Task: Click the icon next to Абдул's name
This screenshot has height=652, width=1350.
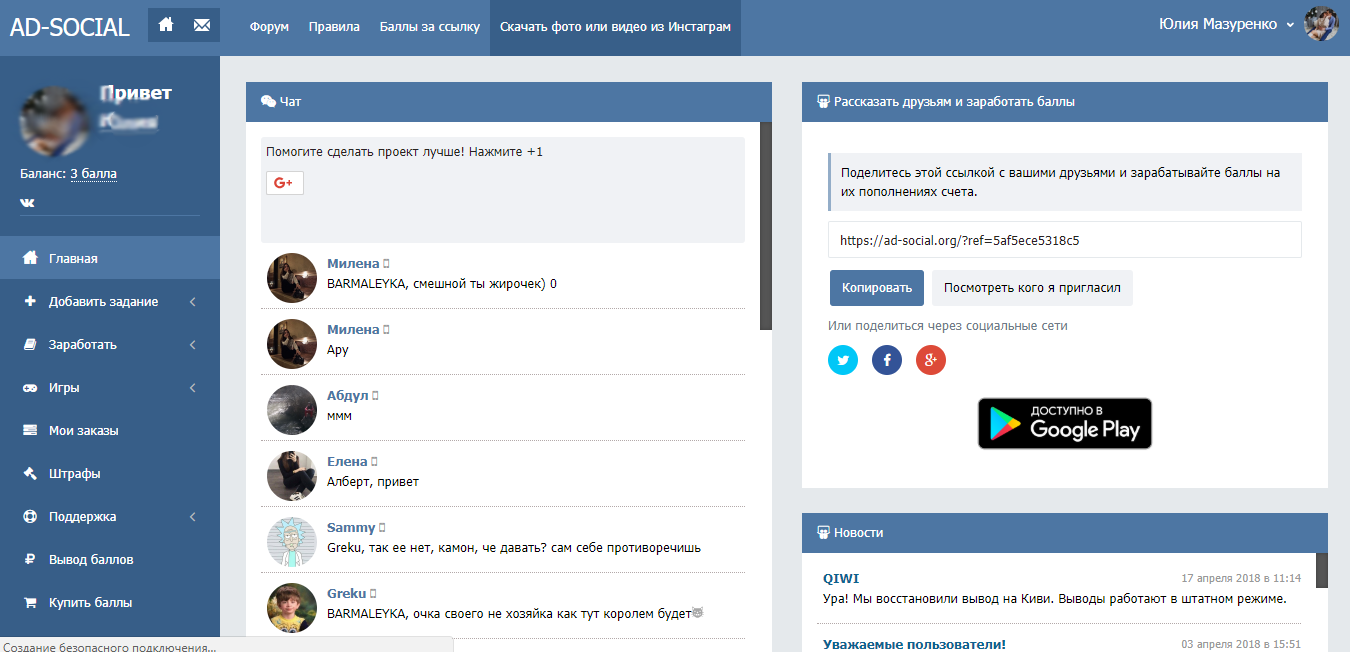Action: [x=375, y=396]
